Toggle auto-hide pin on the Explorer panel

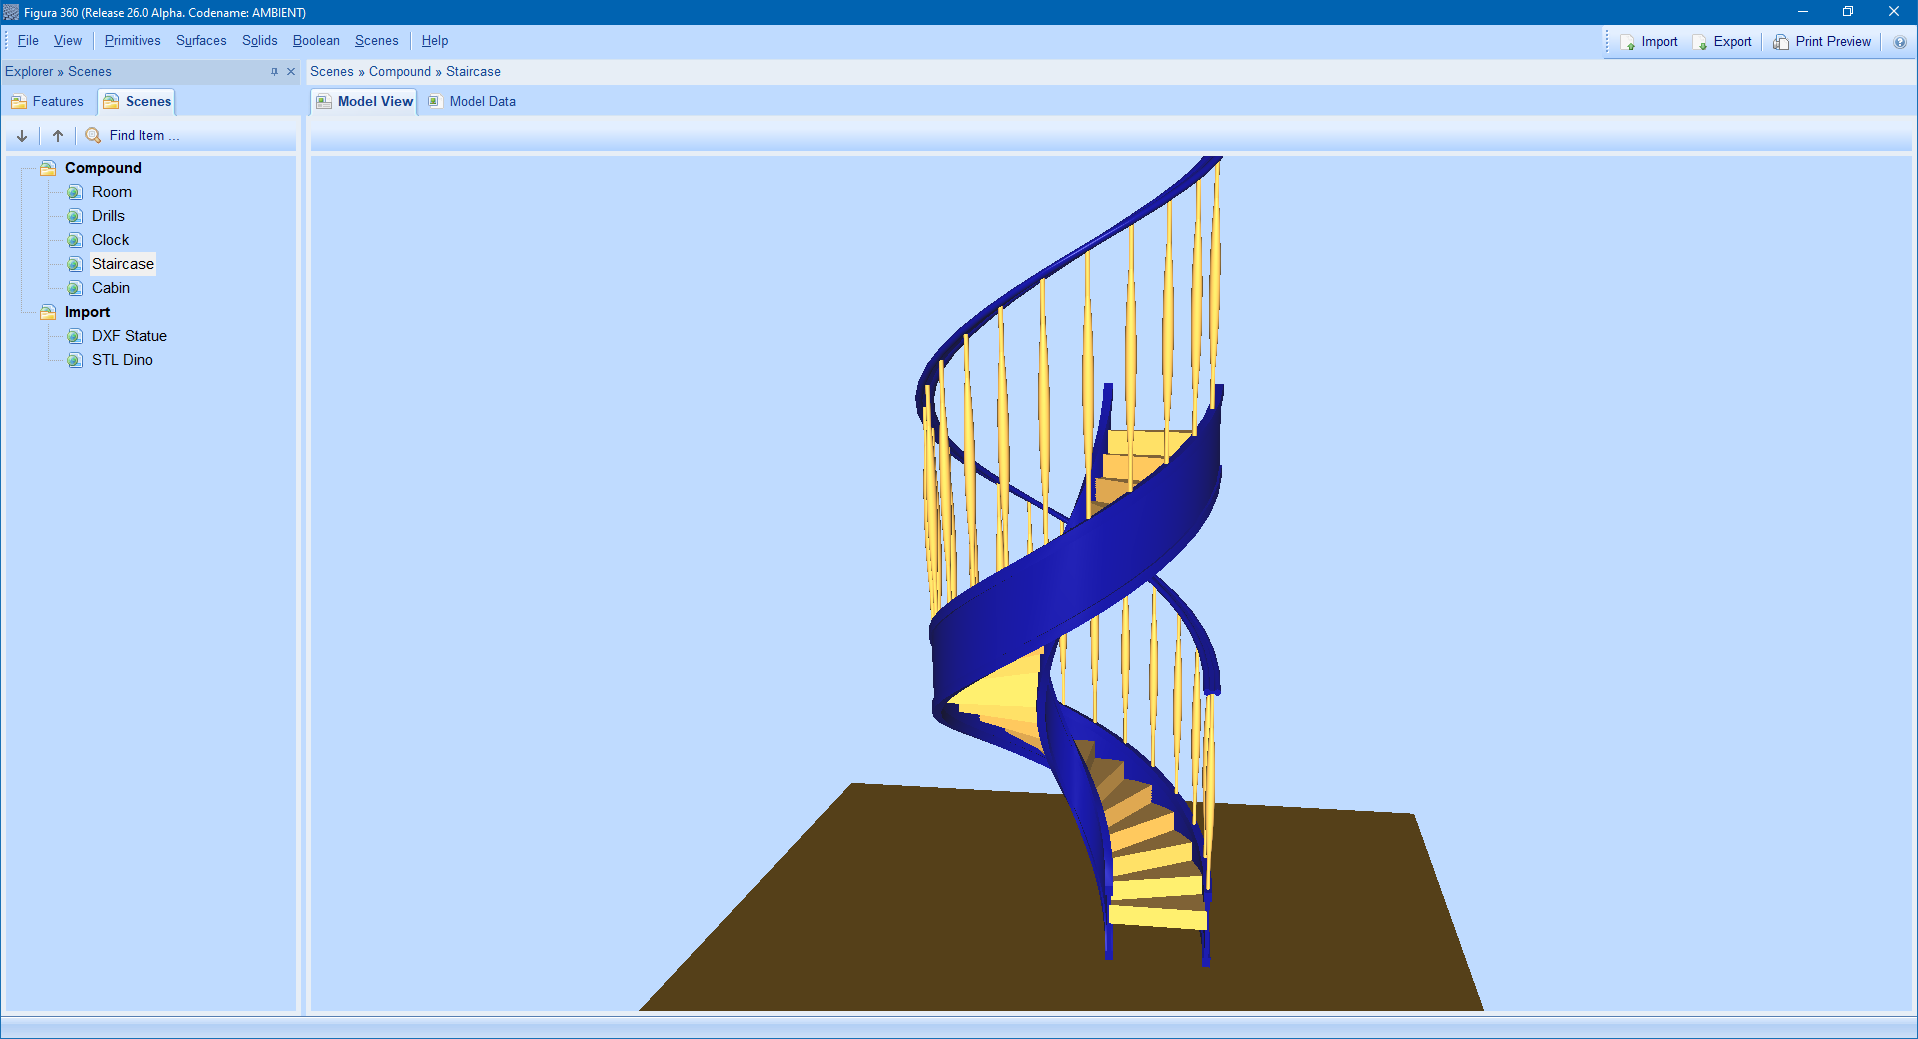pos(274,71)
